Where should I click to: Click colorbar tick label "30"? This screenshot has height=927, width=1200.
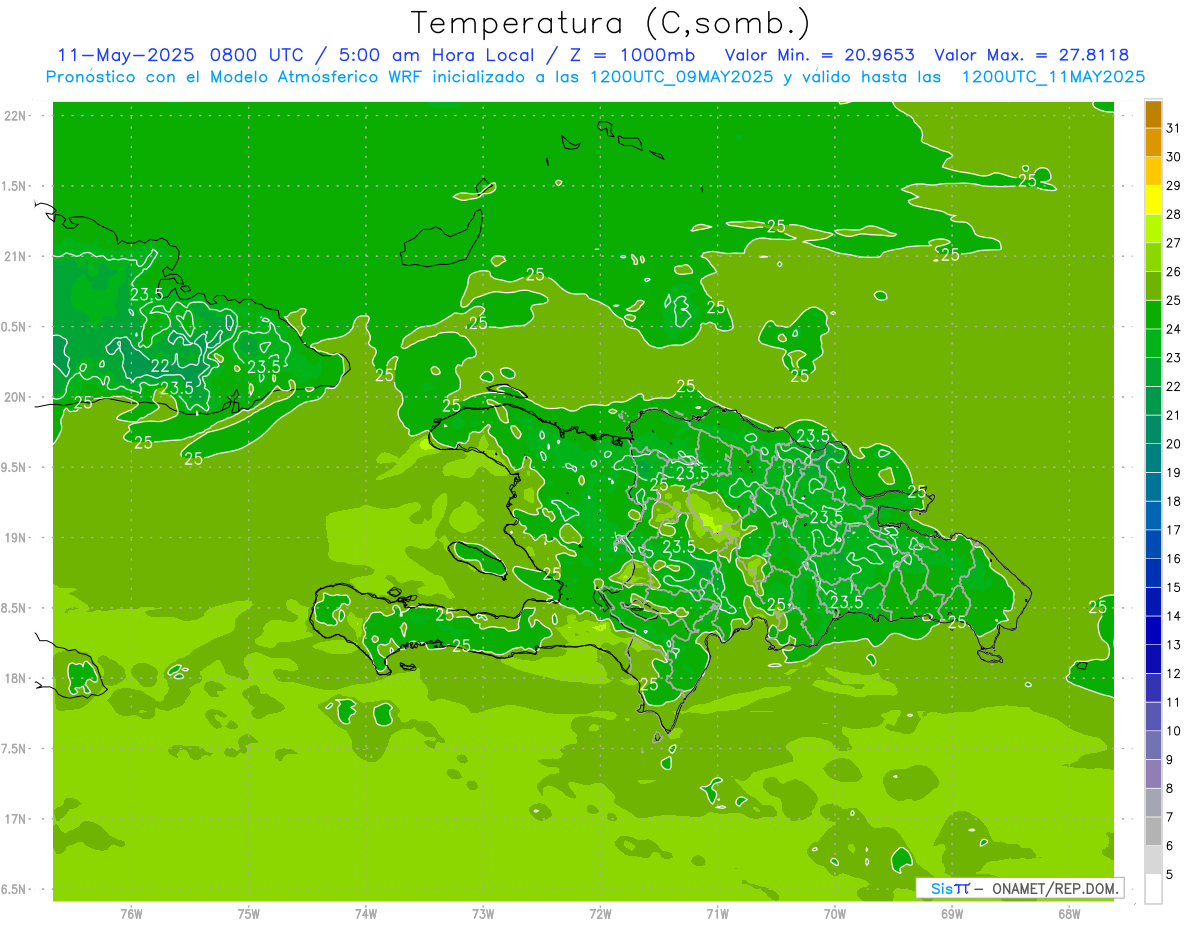tap(1173, 157)
